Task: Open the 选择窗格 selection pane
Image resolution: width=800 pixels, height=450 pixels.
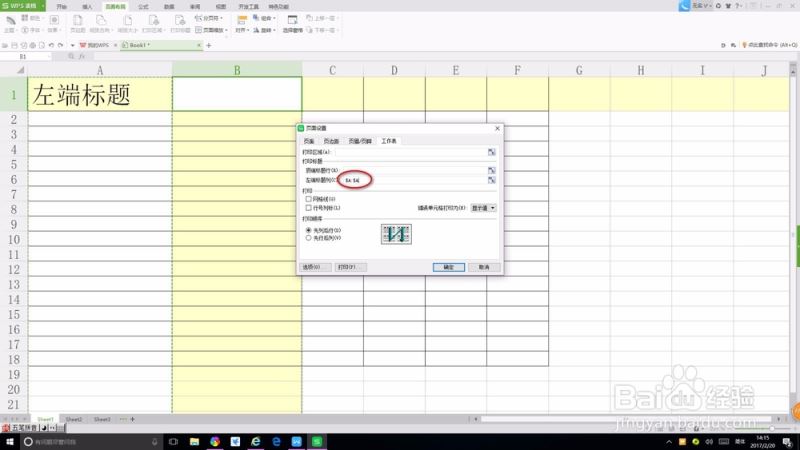Action: point(292,23)
